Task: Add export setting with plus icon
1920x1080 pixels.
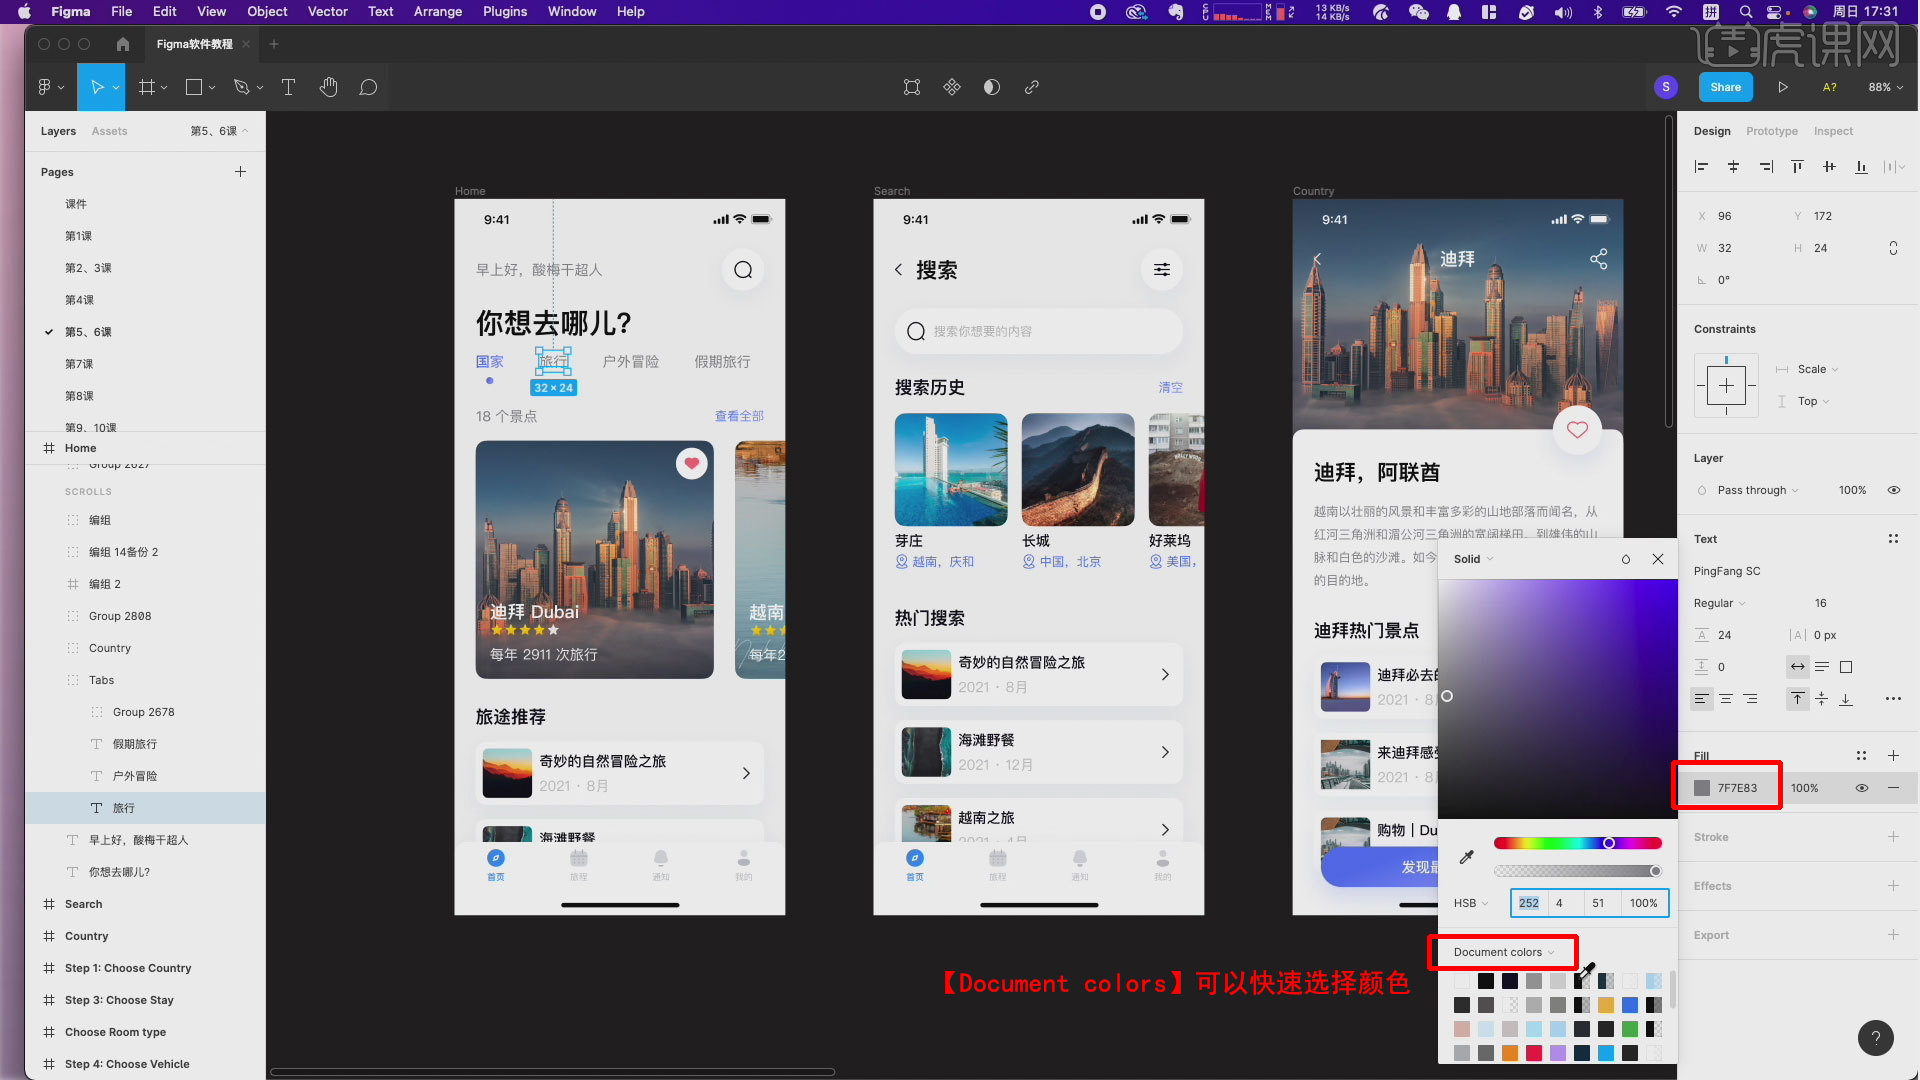Action: click(x=1893, y=935)
